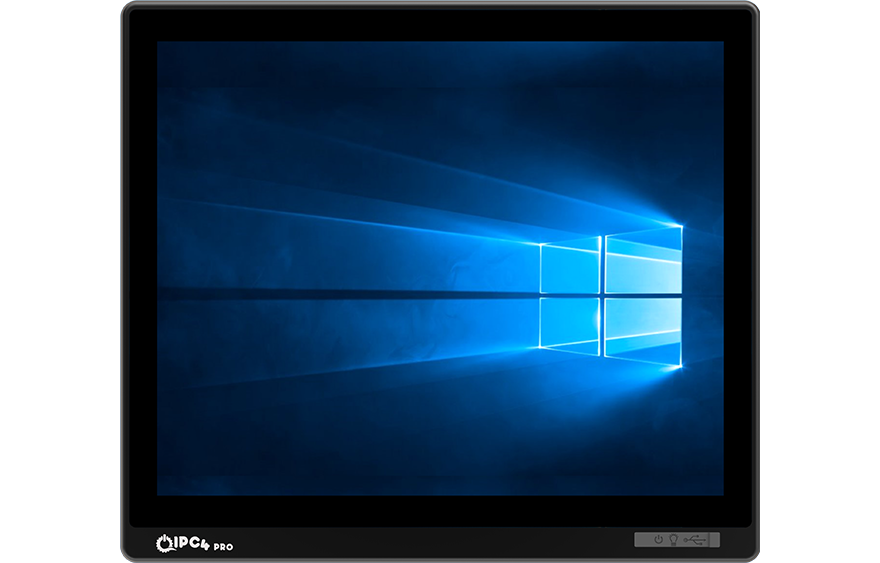Tap the USB symbol on the bezel

coord(694,540)
